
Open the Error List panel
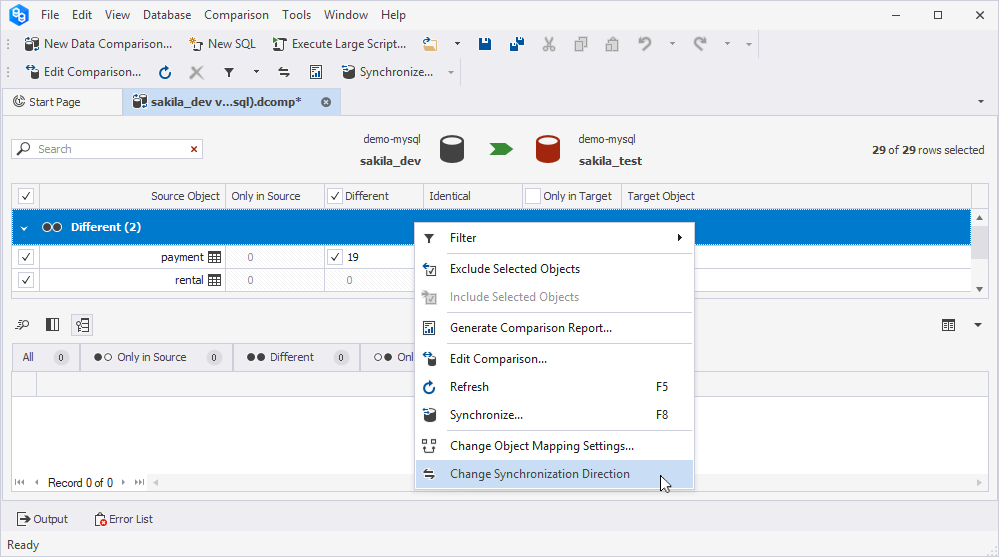click(x=124, y=519)
